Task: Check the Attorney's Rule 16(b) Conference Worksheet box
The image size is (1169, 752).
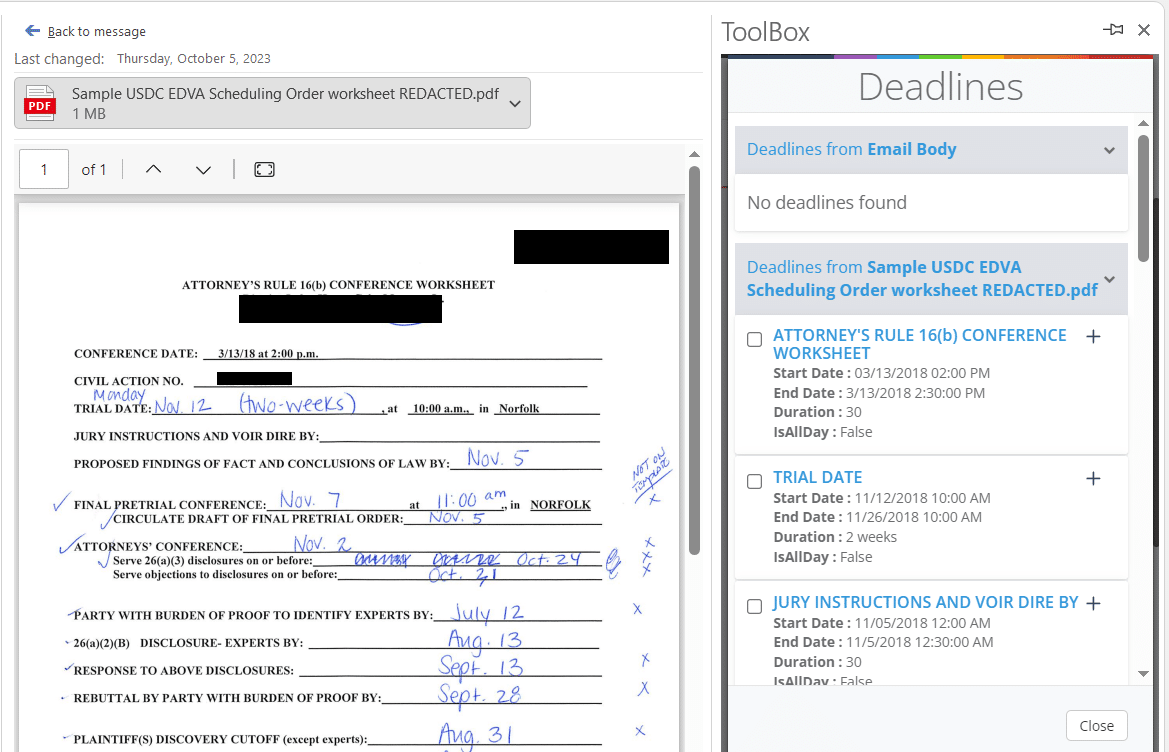Action: [x=755, y=340]
